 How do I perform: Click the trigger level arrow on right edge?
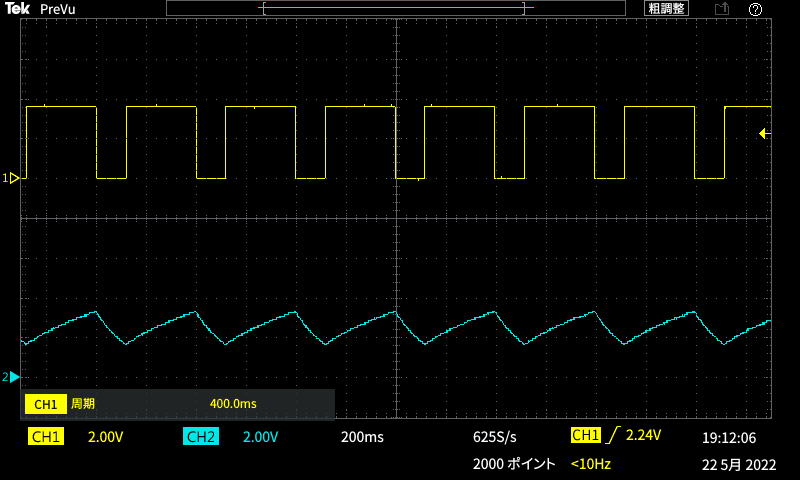tap(764, 133)
